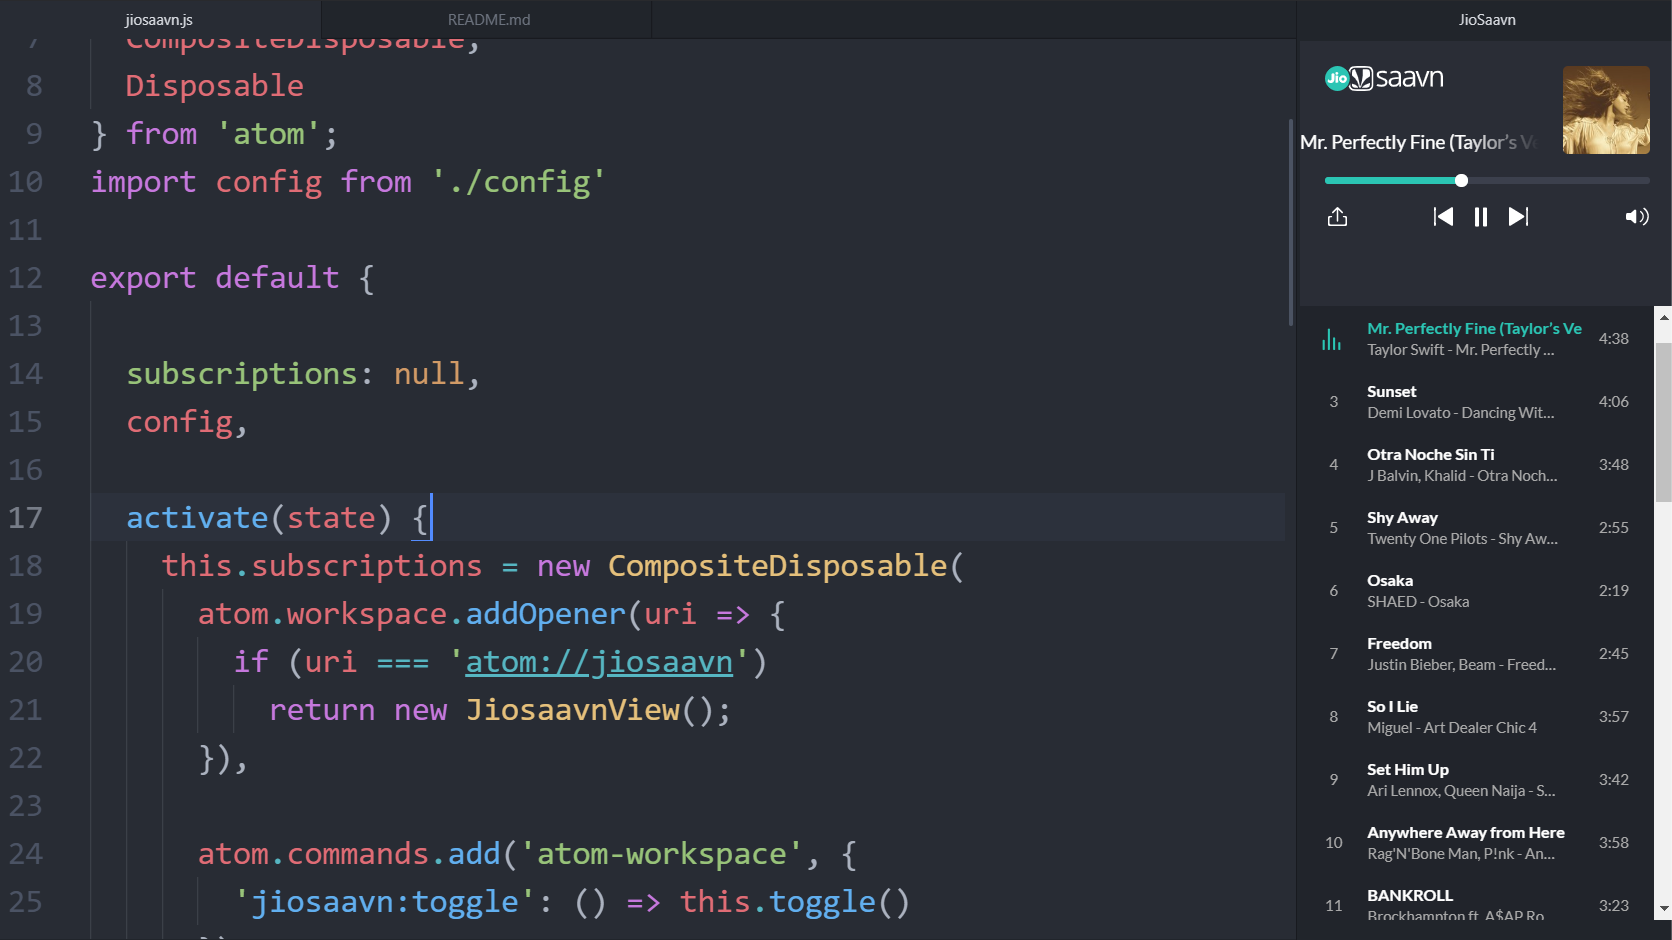Play Anywhere Away from Here track

1477,843
